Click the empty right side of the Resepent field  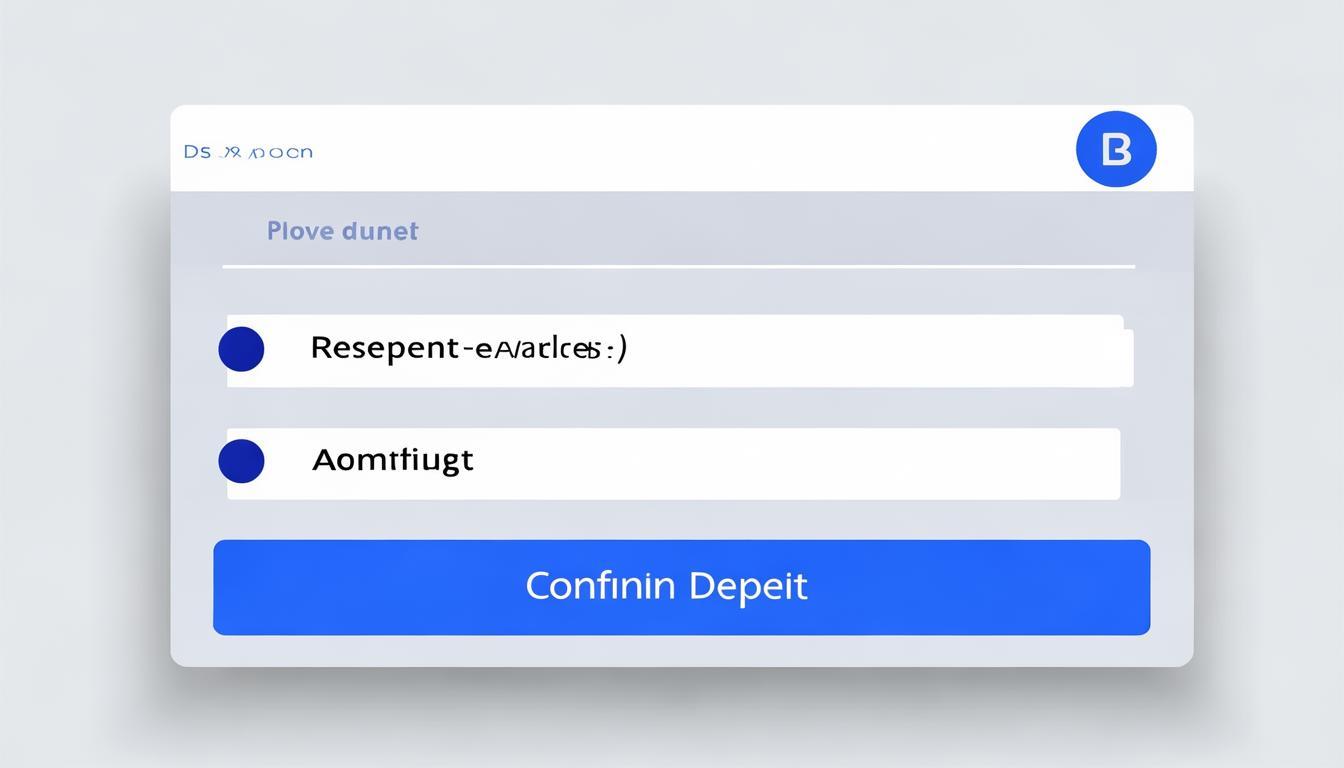coord(880,351)
